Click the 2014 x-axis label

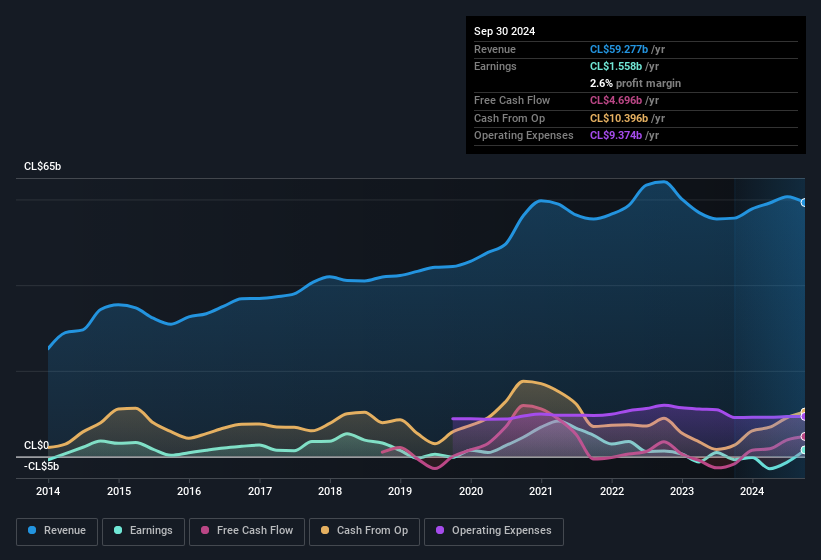click(x=48, y=491)
